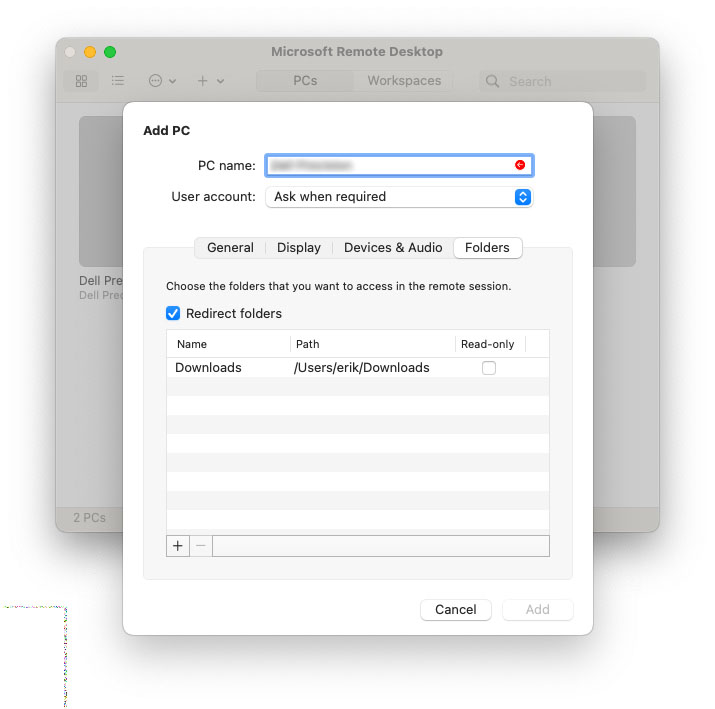
Task: Select the Workspaces segment
Action: click(404, 81)
